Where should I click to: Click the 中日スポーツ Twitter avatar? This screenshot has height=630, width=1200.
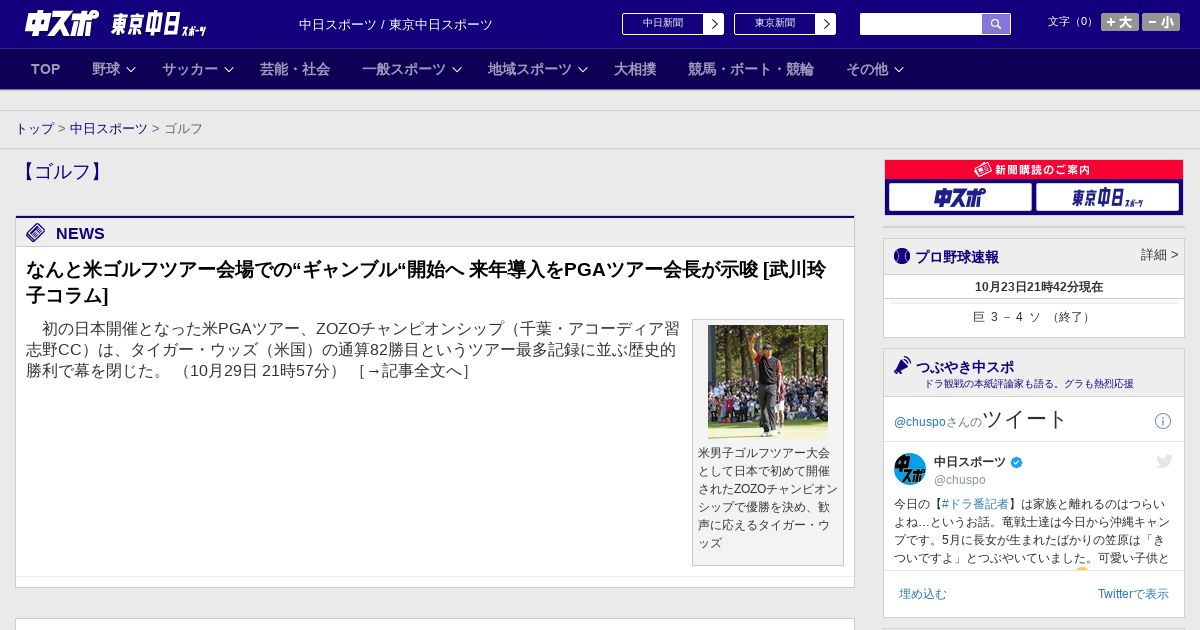910,469
